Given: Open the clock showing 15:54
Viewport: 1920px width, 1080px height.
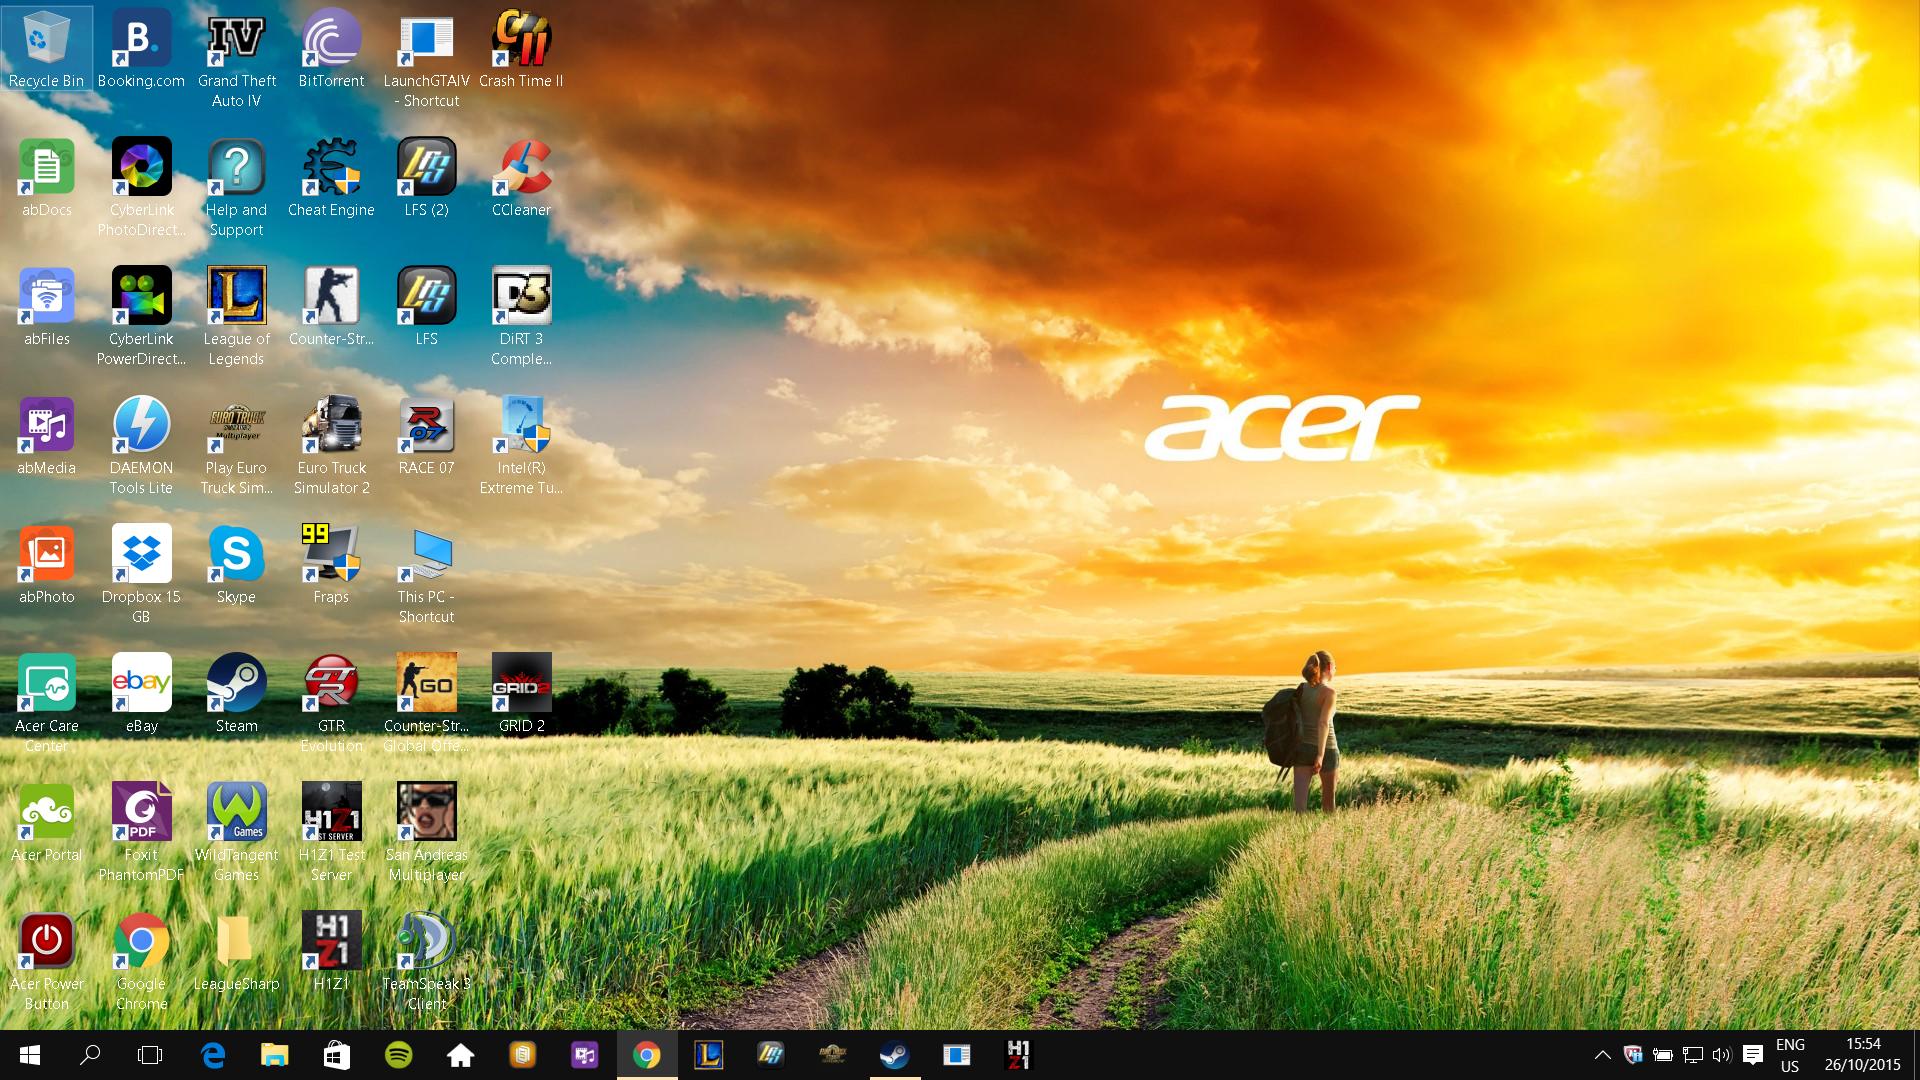Looking at the screenshot, I should (x=1862, y=1055).
